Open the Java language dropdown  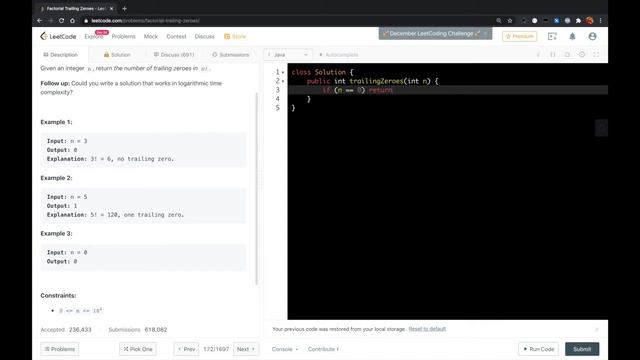pyautogui.click(x=288, y=54)
